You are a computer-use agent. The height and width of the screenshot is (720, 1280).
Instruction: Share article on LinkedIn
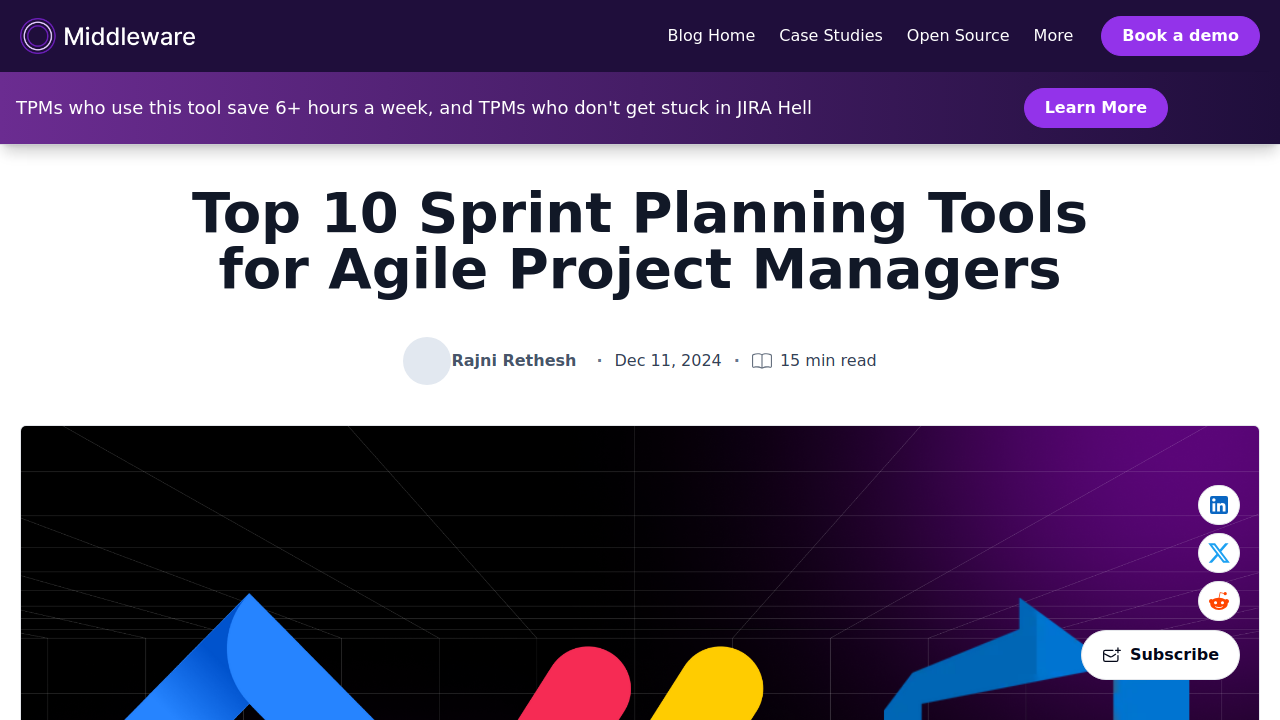pos(1219,505)
